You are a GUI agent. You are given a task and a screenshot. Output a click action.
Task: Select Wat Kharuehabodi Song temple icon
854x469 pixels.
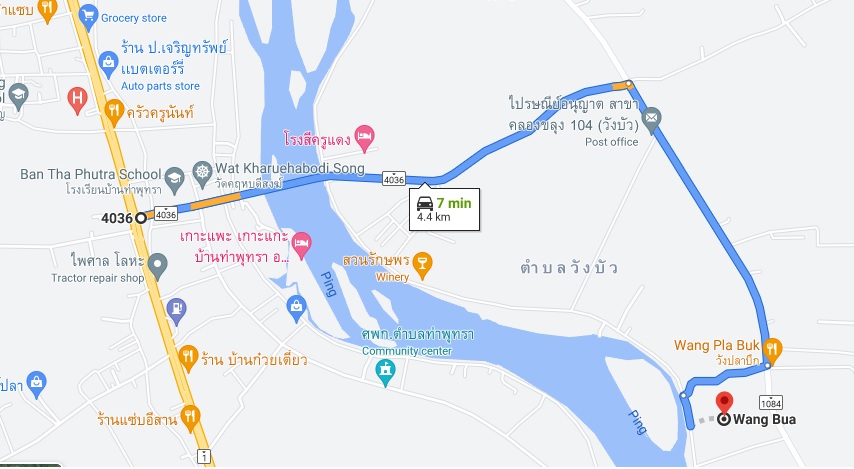click(203, 174)
